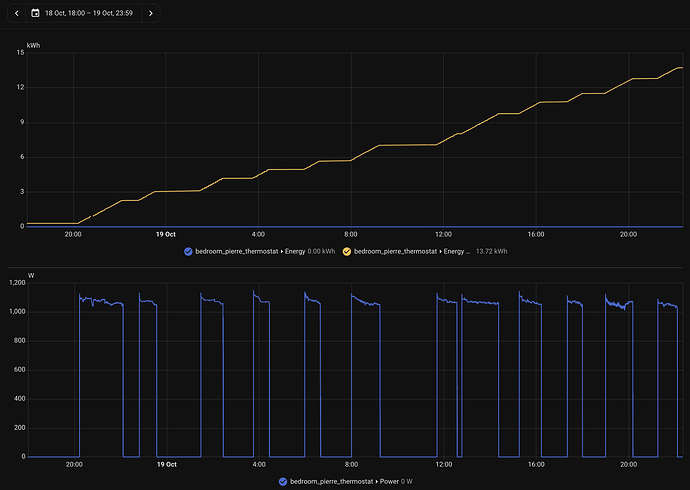Go to previous date range arrow

click(17, 13)
